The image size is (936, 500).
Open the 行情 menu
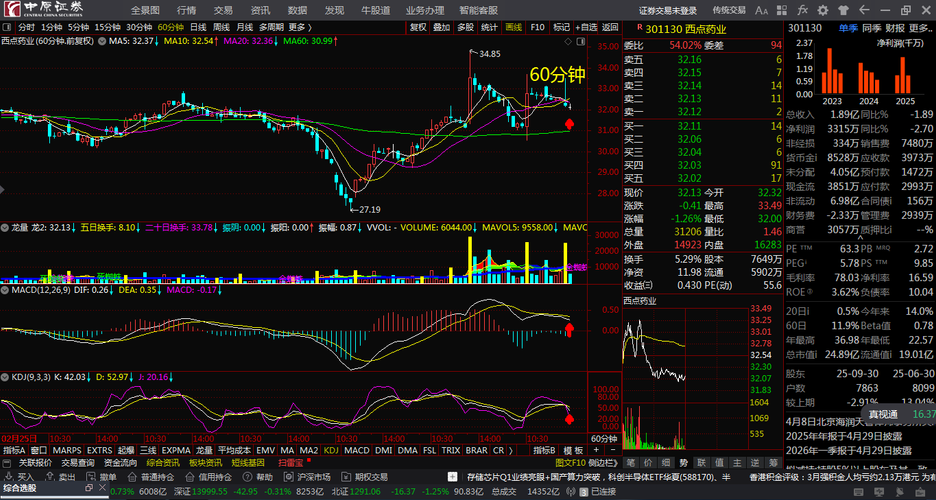186,10
